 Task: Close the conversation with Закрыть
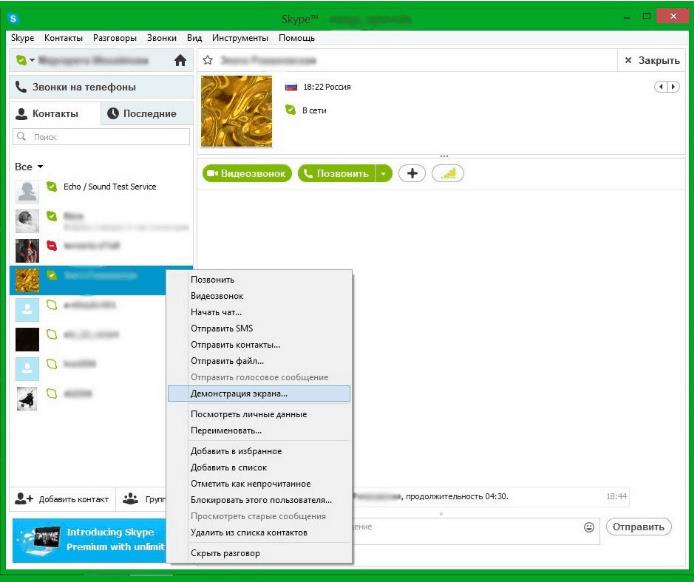(x=652, y=61)
